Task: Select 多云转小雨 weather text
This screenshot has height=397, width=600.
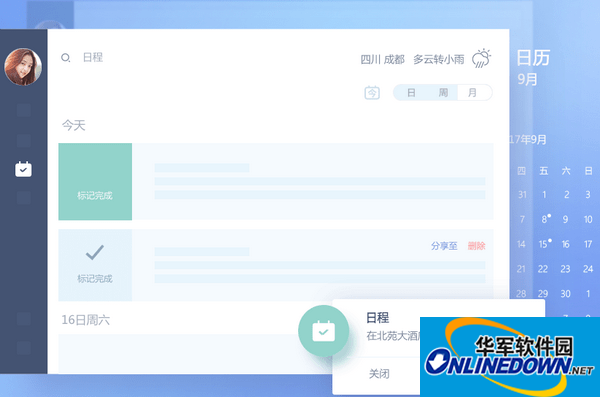Action: click(x=439, y=59)
